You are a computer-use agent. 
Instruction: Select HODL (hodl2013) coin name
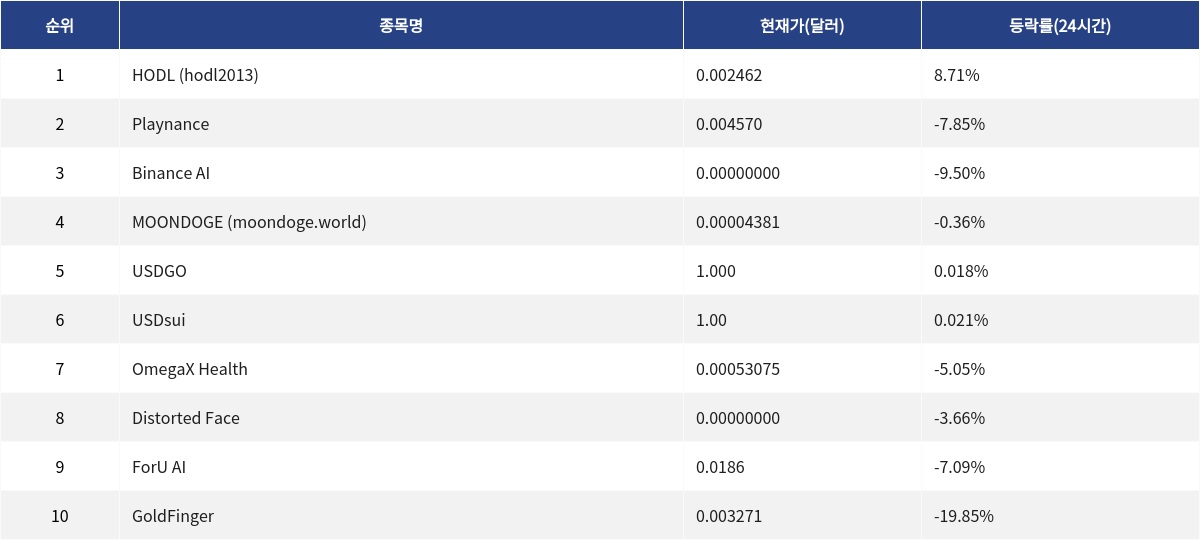(x=195, y=75)
